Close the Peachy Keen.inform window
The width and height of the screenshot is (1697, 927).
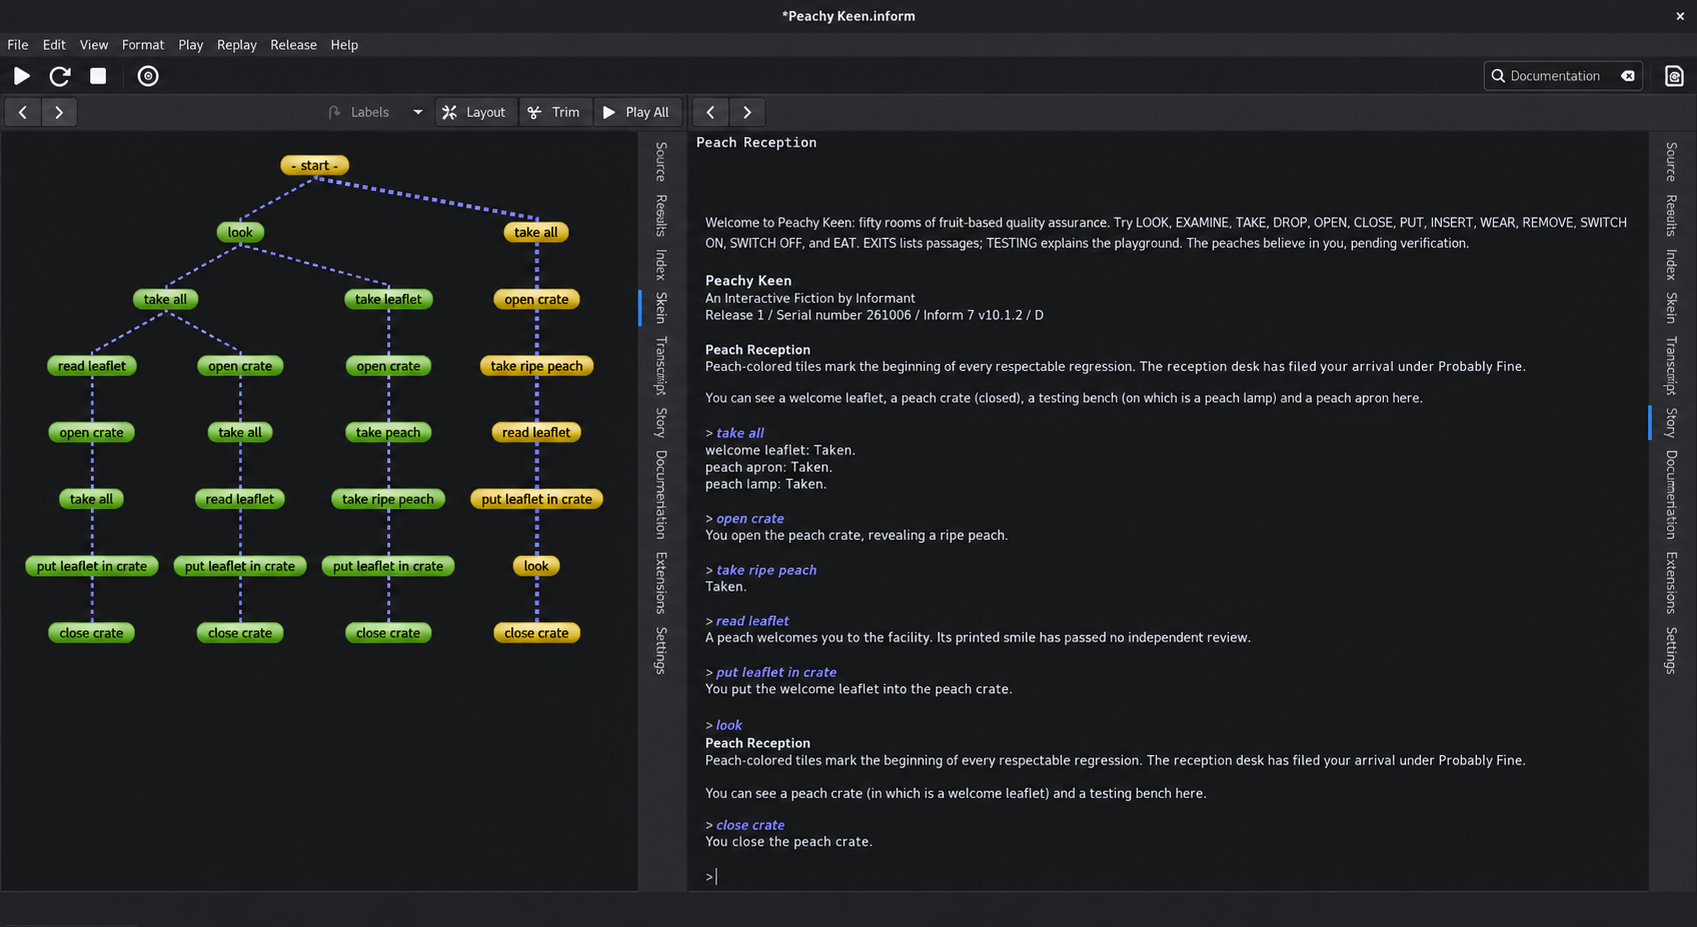coord(1680,16)
